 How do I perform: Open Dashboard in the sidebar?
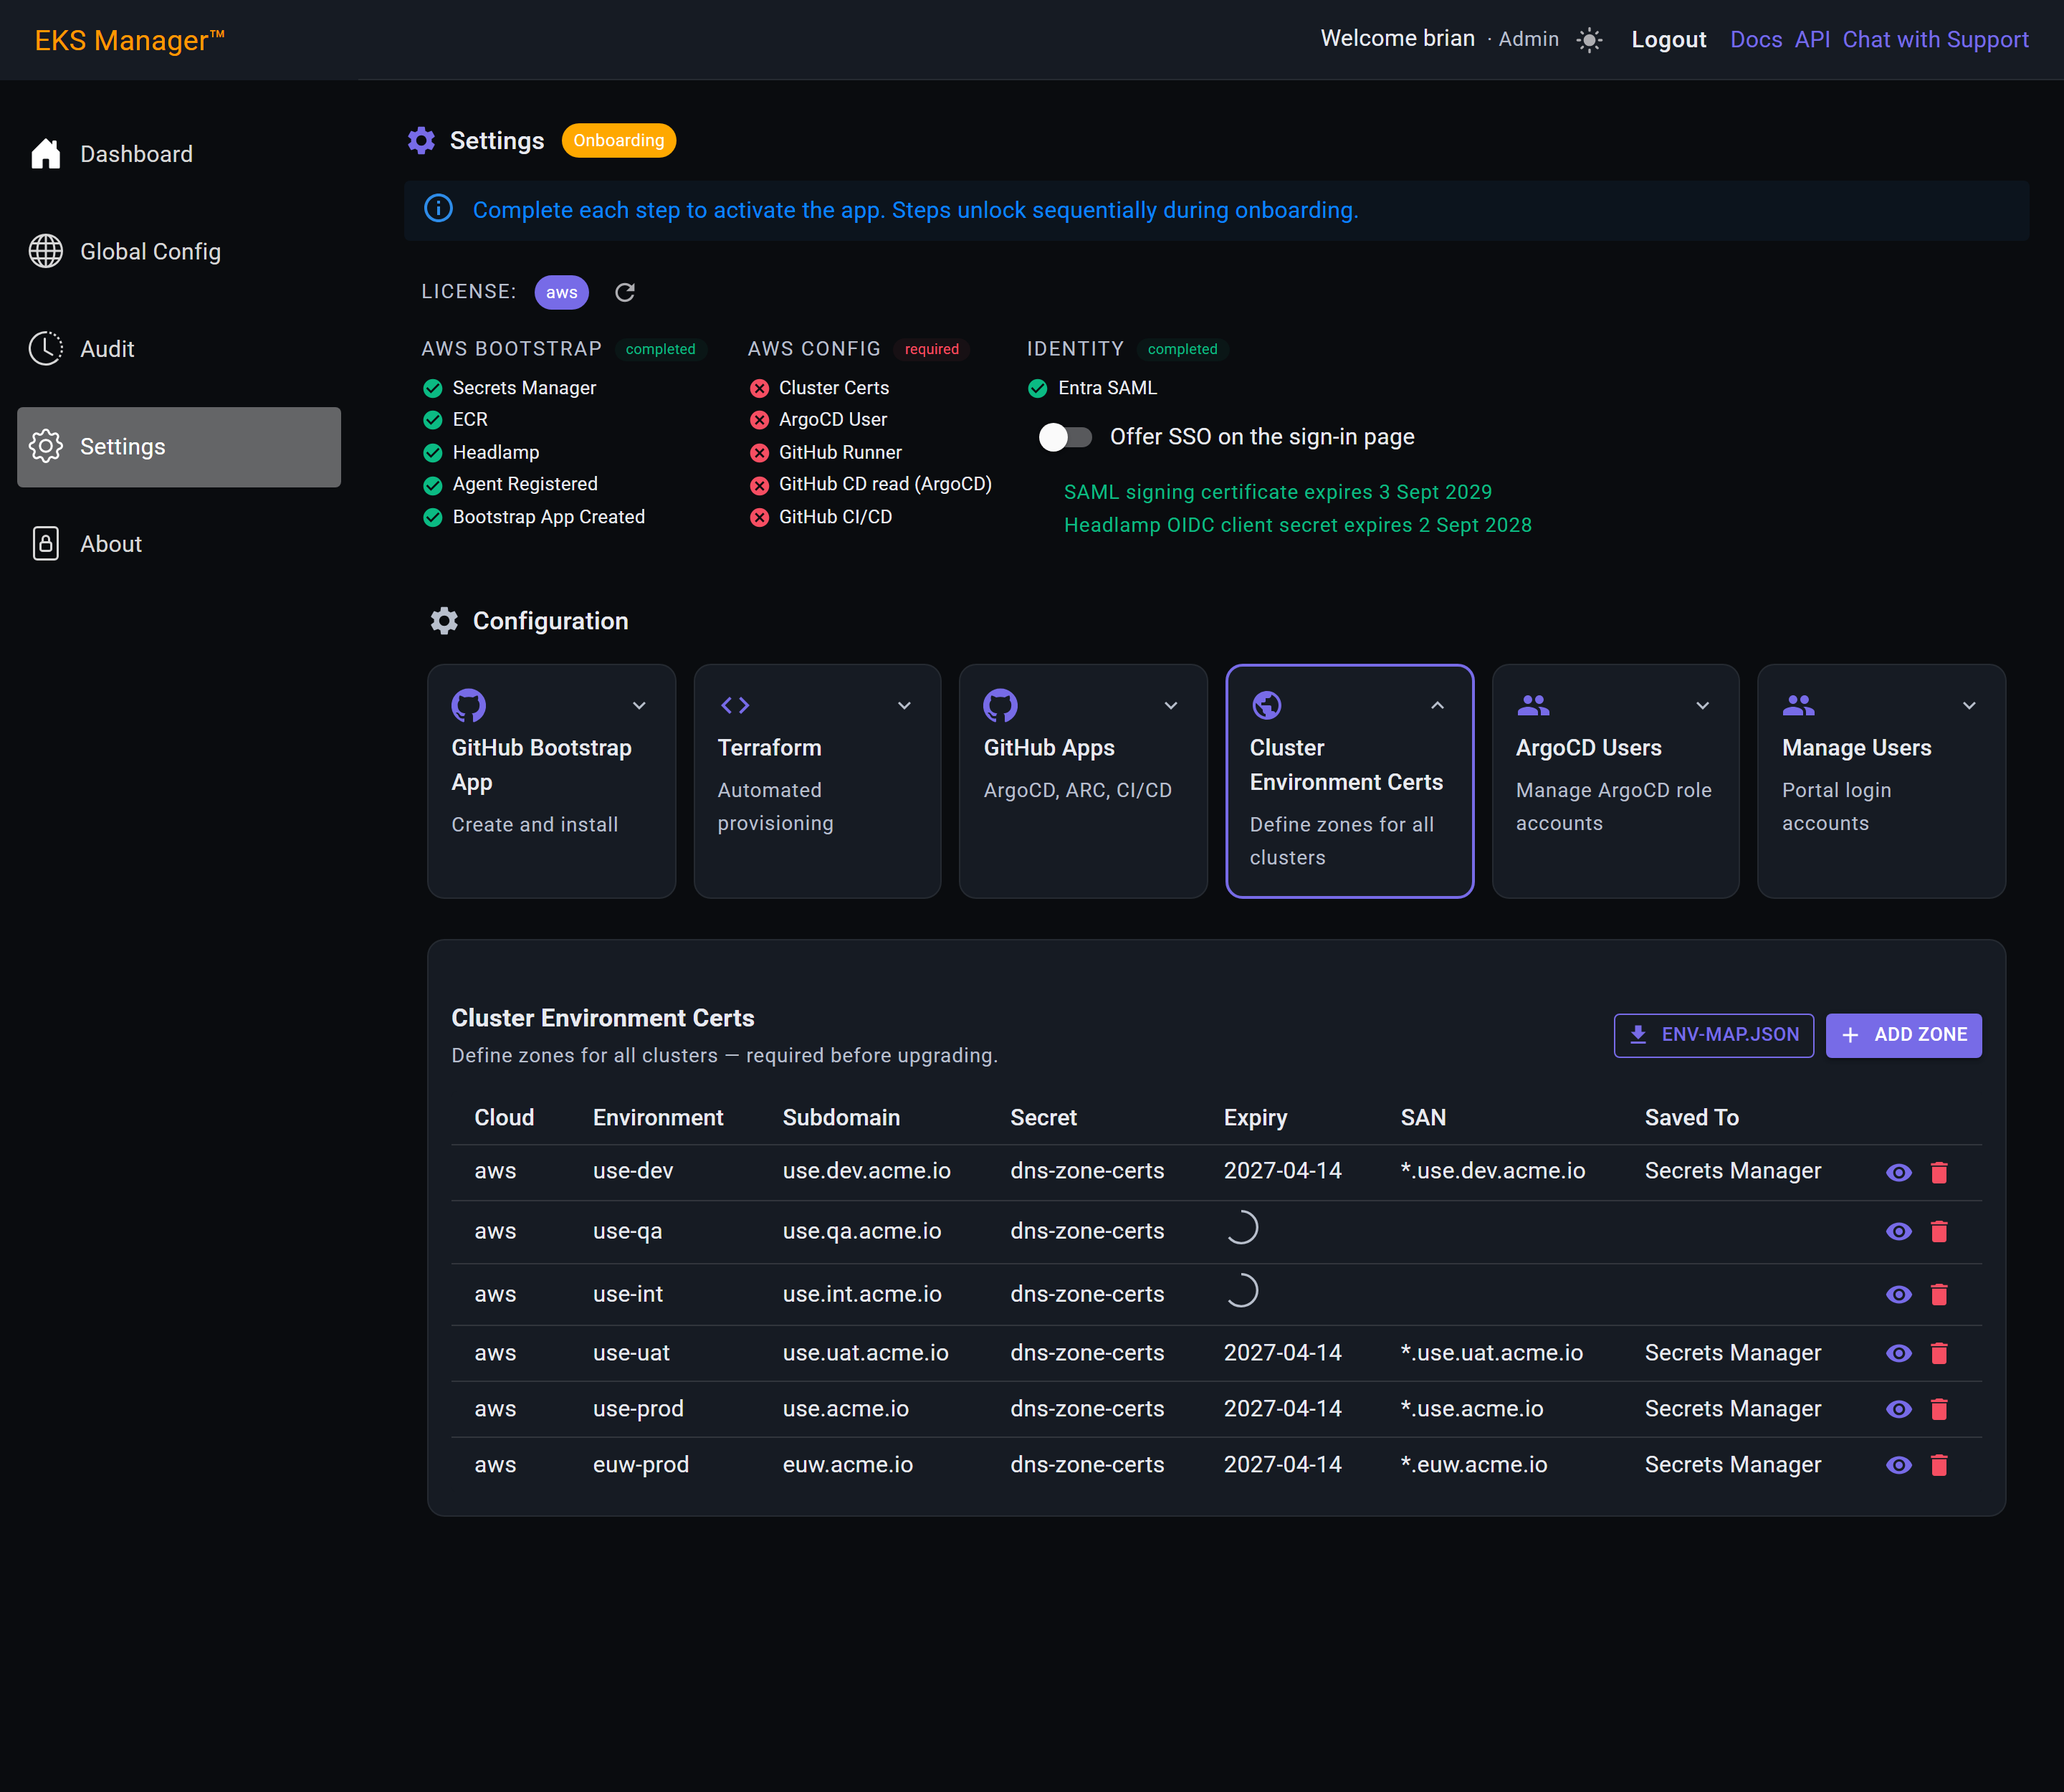click(x=179, y=154)
